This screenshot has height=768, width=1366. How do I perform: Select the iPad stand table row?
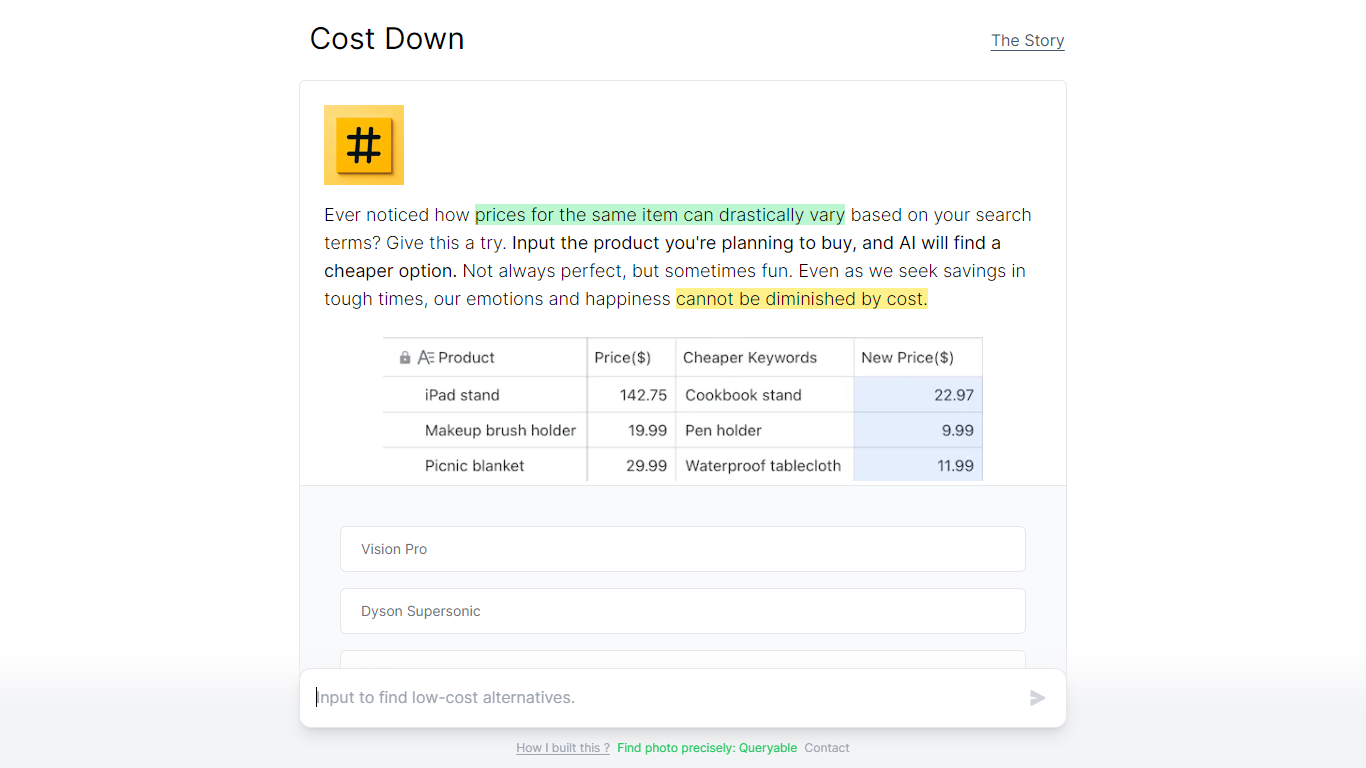683,395
